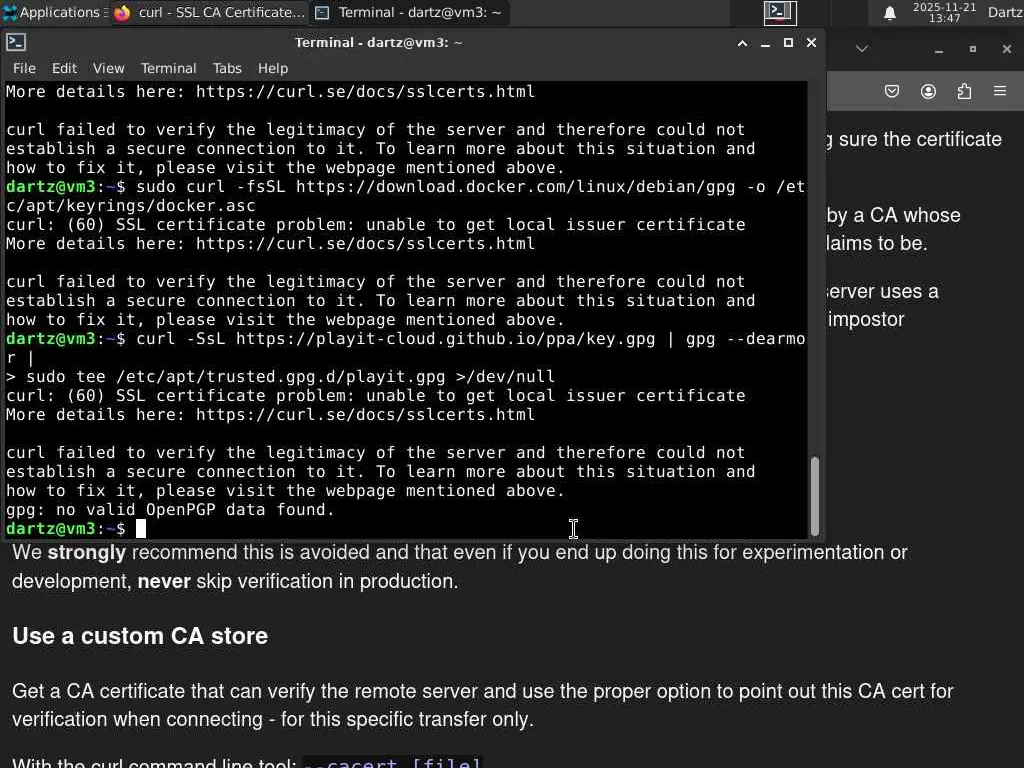The width and height of the screenshot is (1024, 768).
Task: Open the Firefox account icon
Action: click(x=928, y=91)
